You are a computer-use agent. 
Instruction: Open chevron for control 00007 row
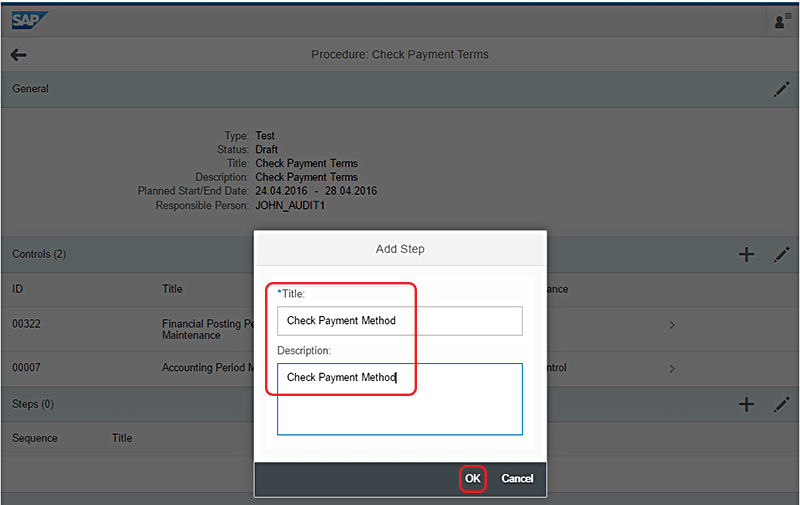672,368
